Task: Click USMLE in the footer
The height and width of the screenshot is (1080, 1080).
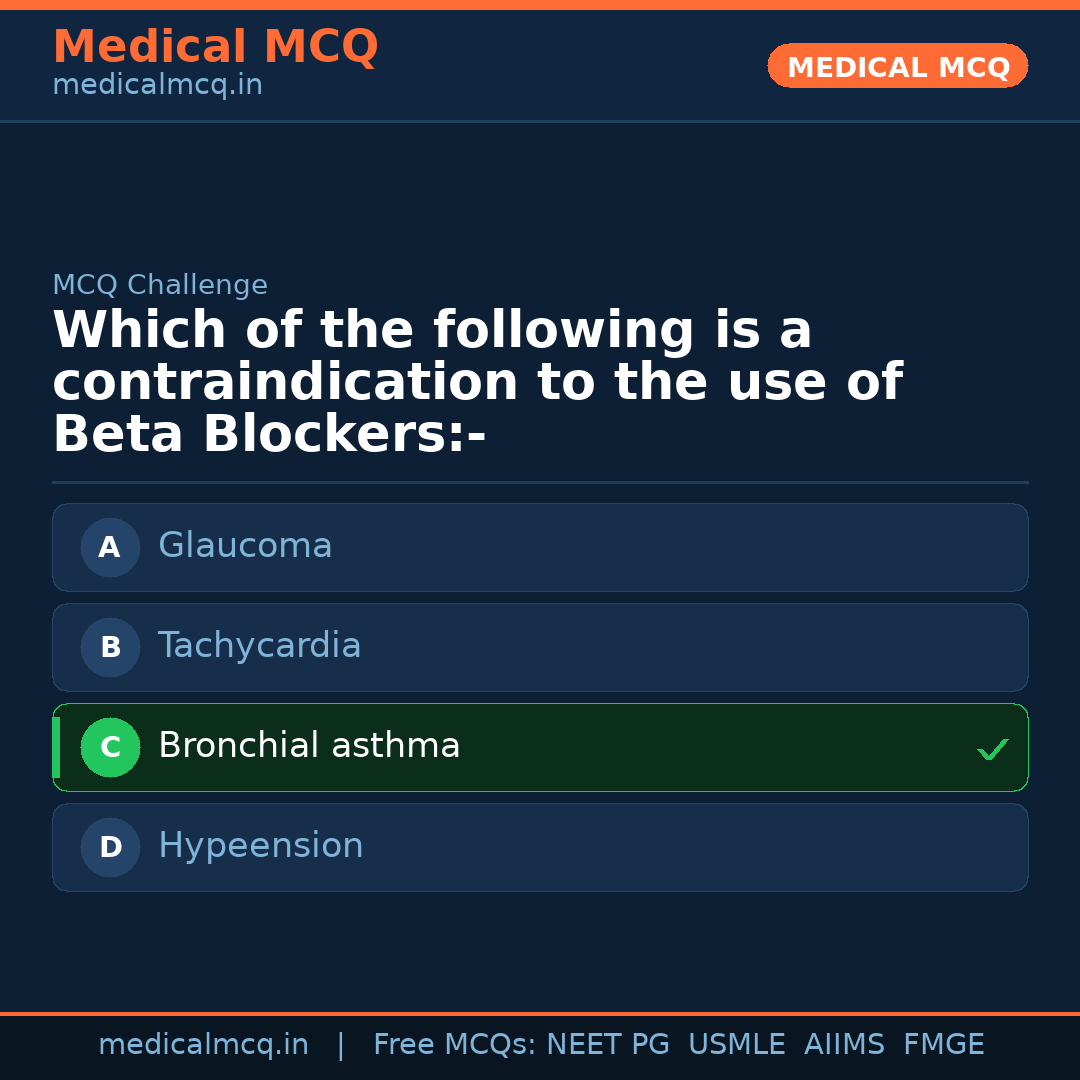Action: [736, 1045]
